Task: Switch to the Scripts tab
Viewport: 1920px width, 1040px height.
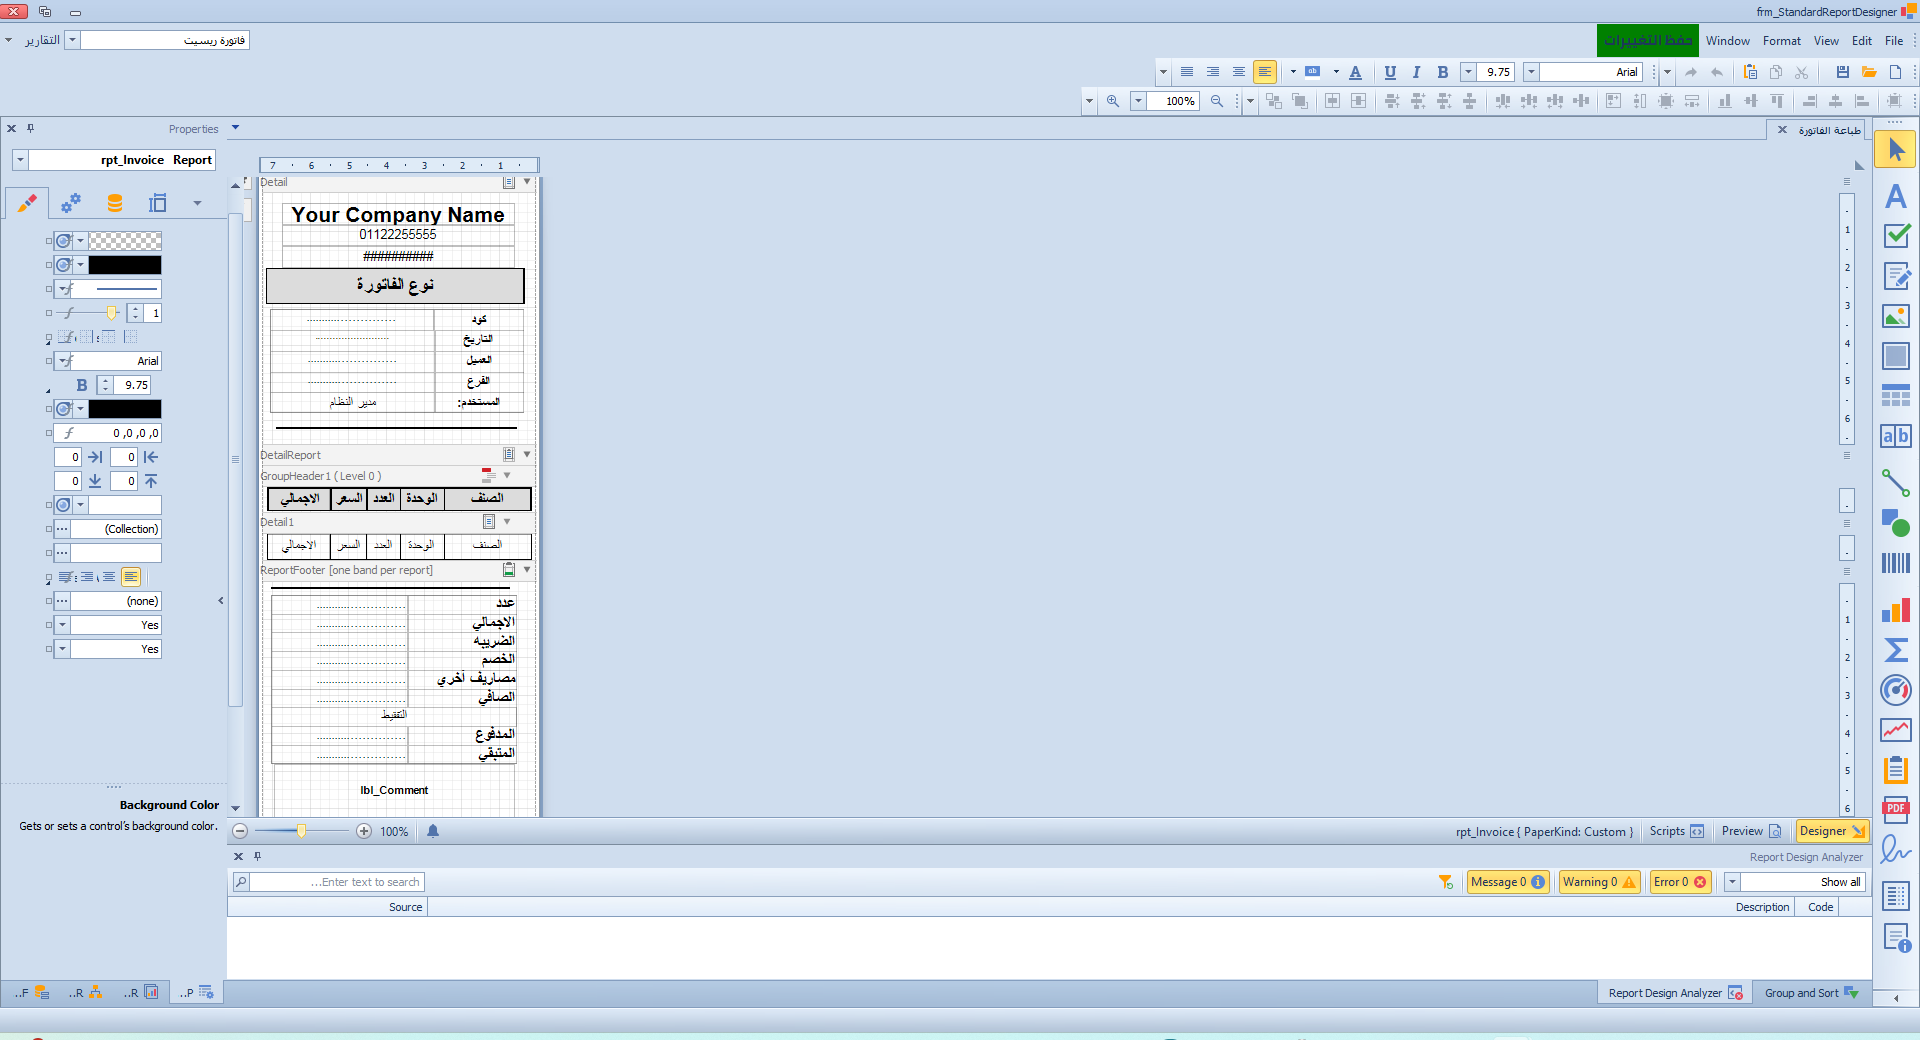Action: click(1676, 831)
